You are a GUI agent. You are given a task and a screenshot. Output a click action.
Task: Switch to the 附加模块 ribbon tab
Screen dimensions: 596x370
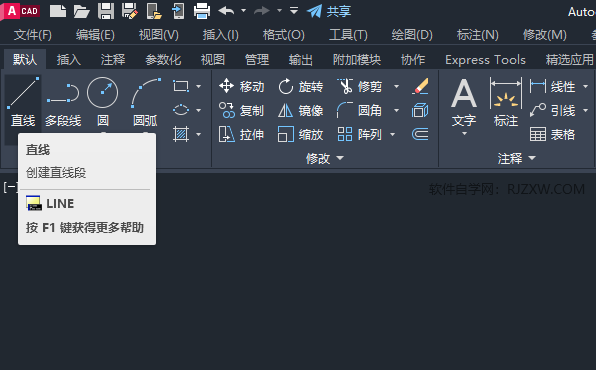tap(357, 60)
